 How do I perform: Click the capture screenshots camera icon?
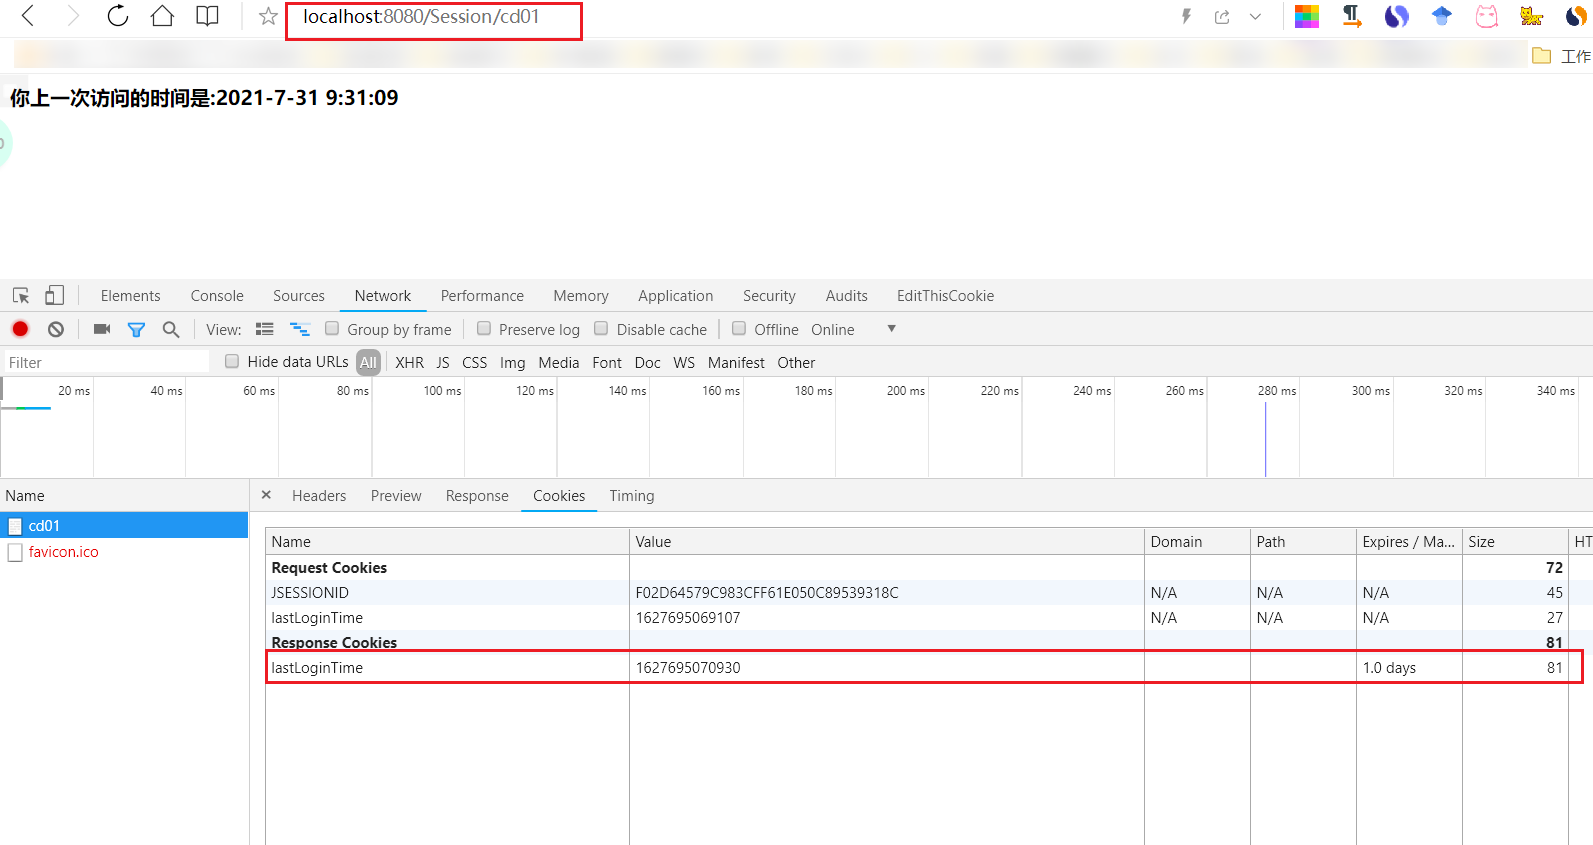(x=102, y=329)
